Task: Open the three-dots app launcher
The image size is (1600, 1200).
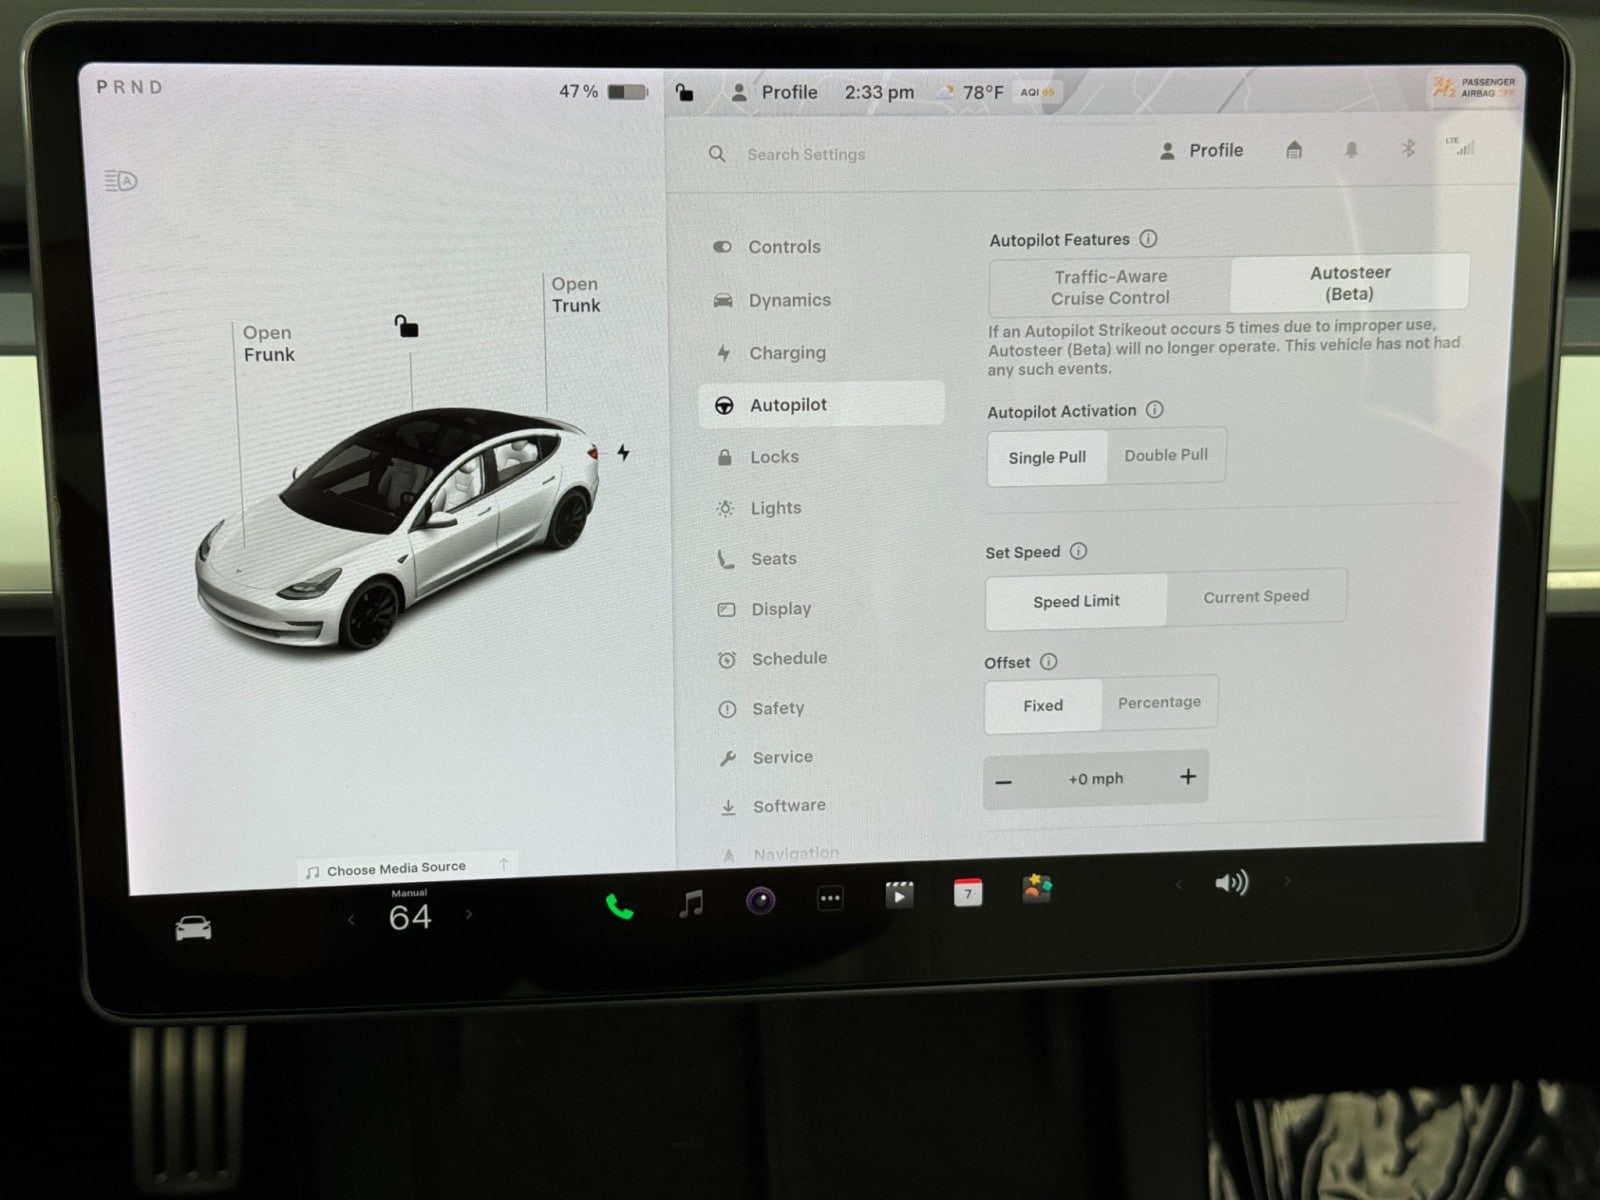Action: 830,898
